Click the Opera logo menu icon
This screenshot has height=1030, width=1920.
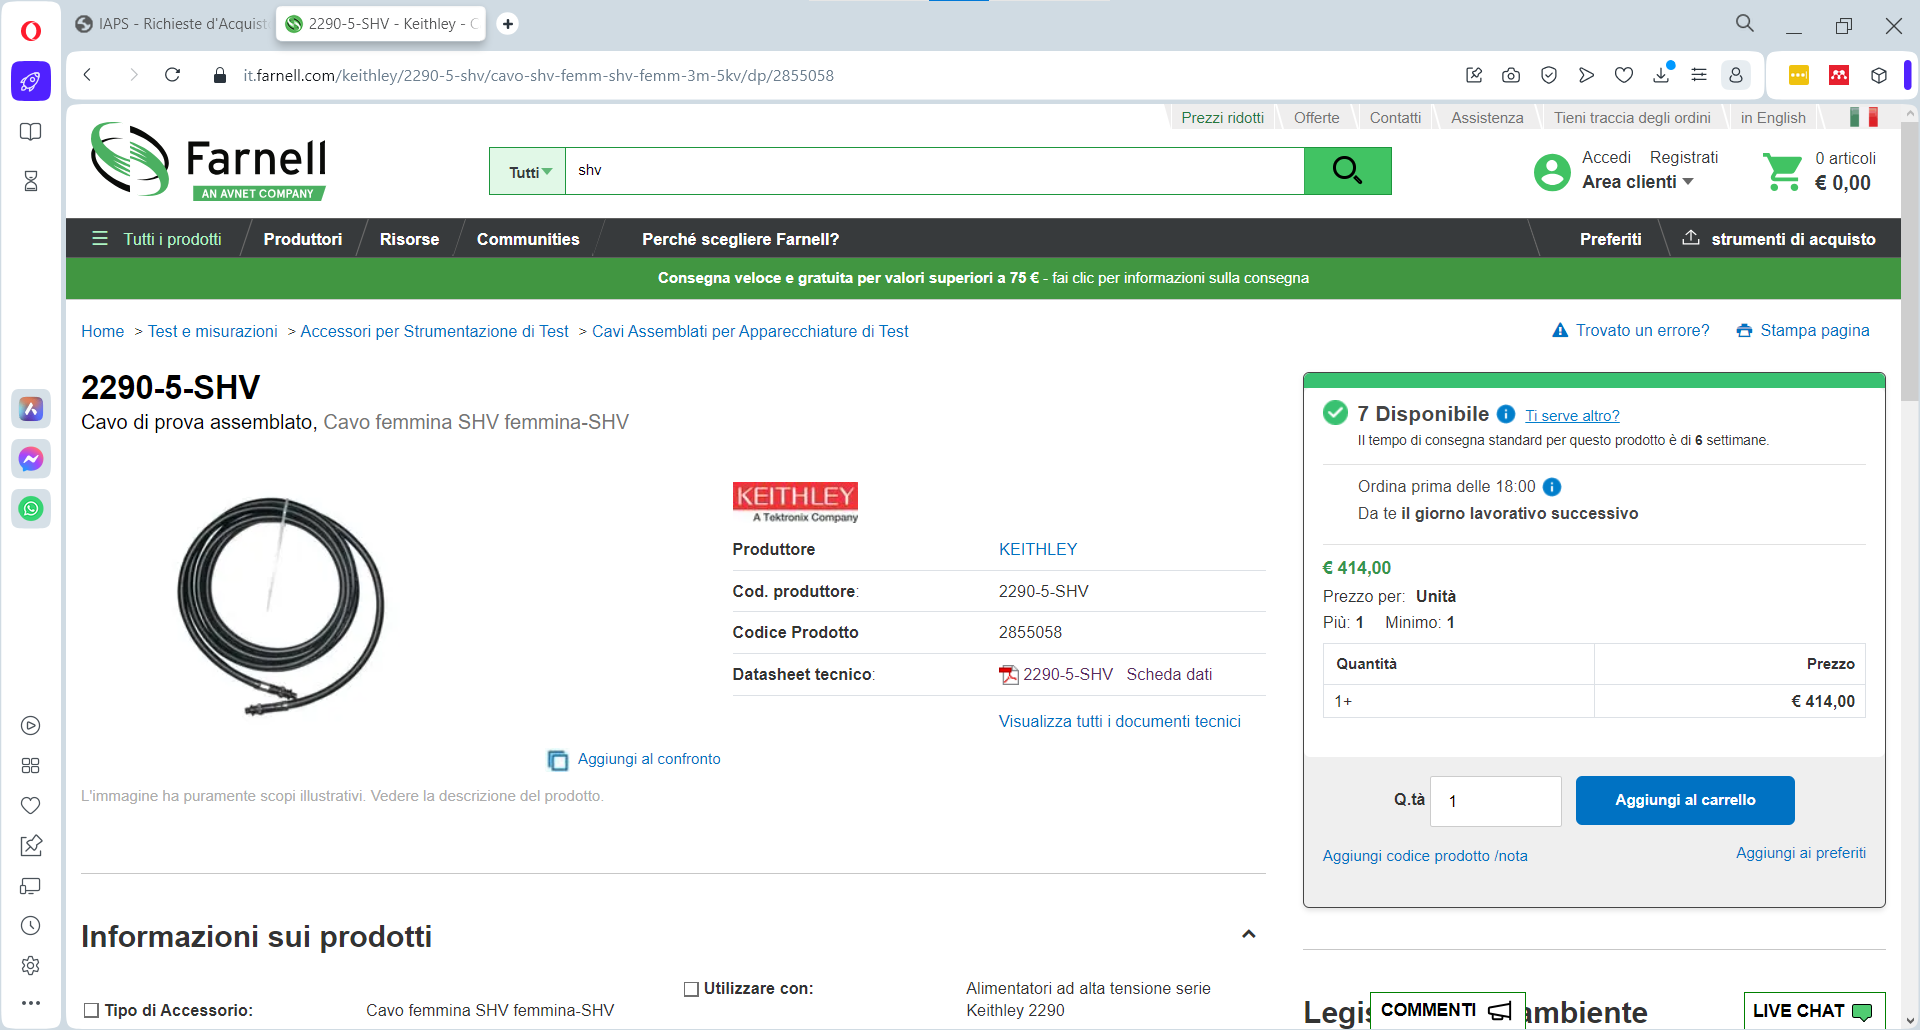(31, 31)
